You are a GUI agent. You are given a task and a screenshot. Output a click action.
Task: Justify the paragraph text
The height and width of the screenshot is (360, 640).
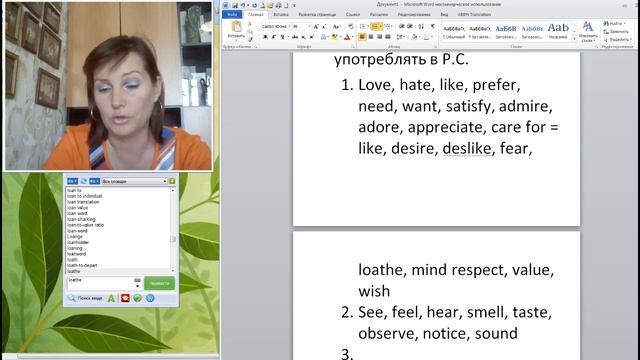coord(388,37)
